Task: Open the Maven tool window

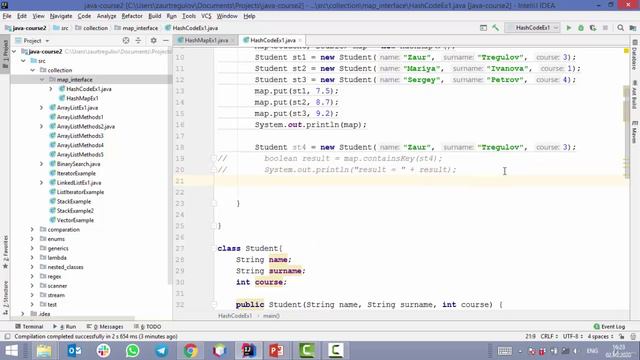Action: coord(635,132)
